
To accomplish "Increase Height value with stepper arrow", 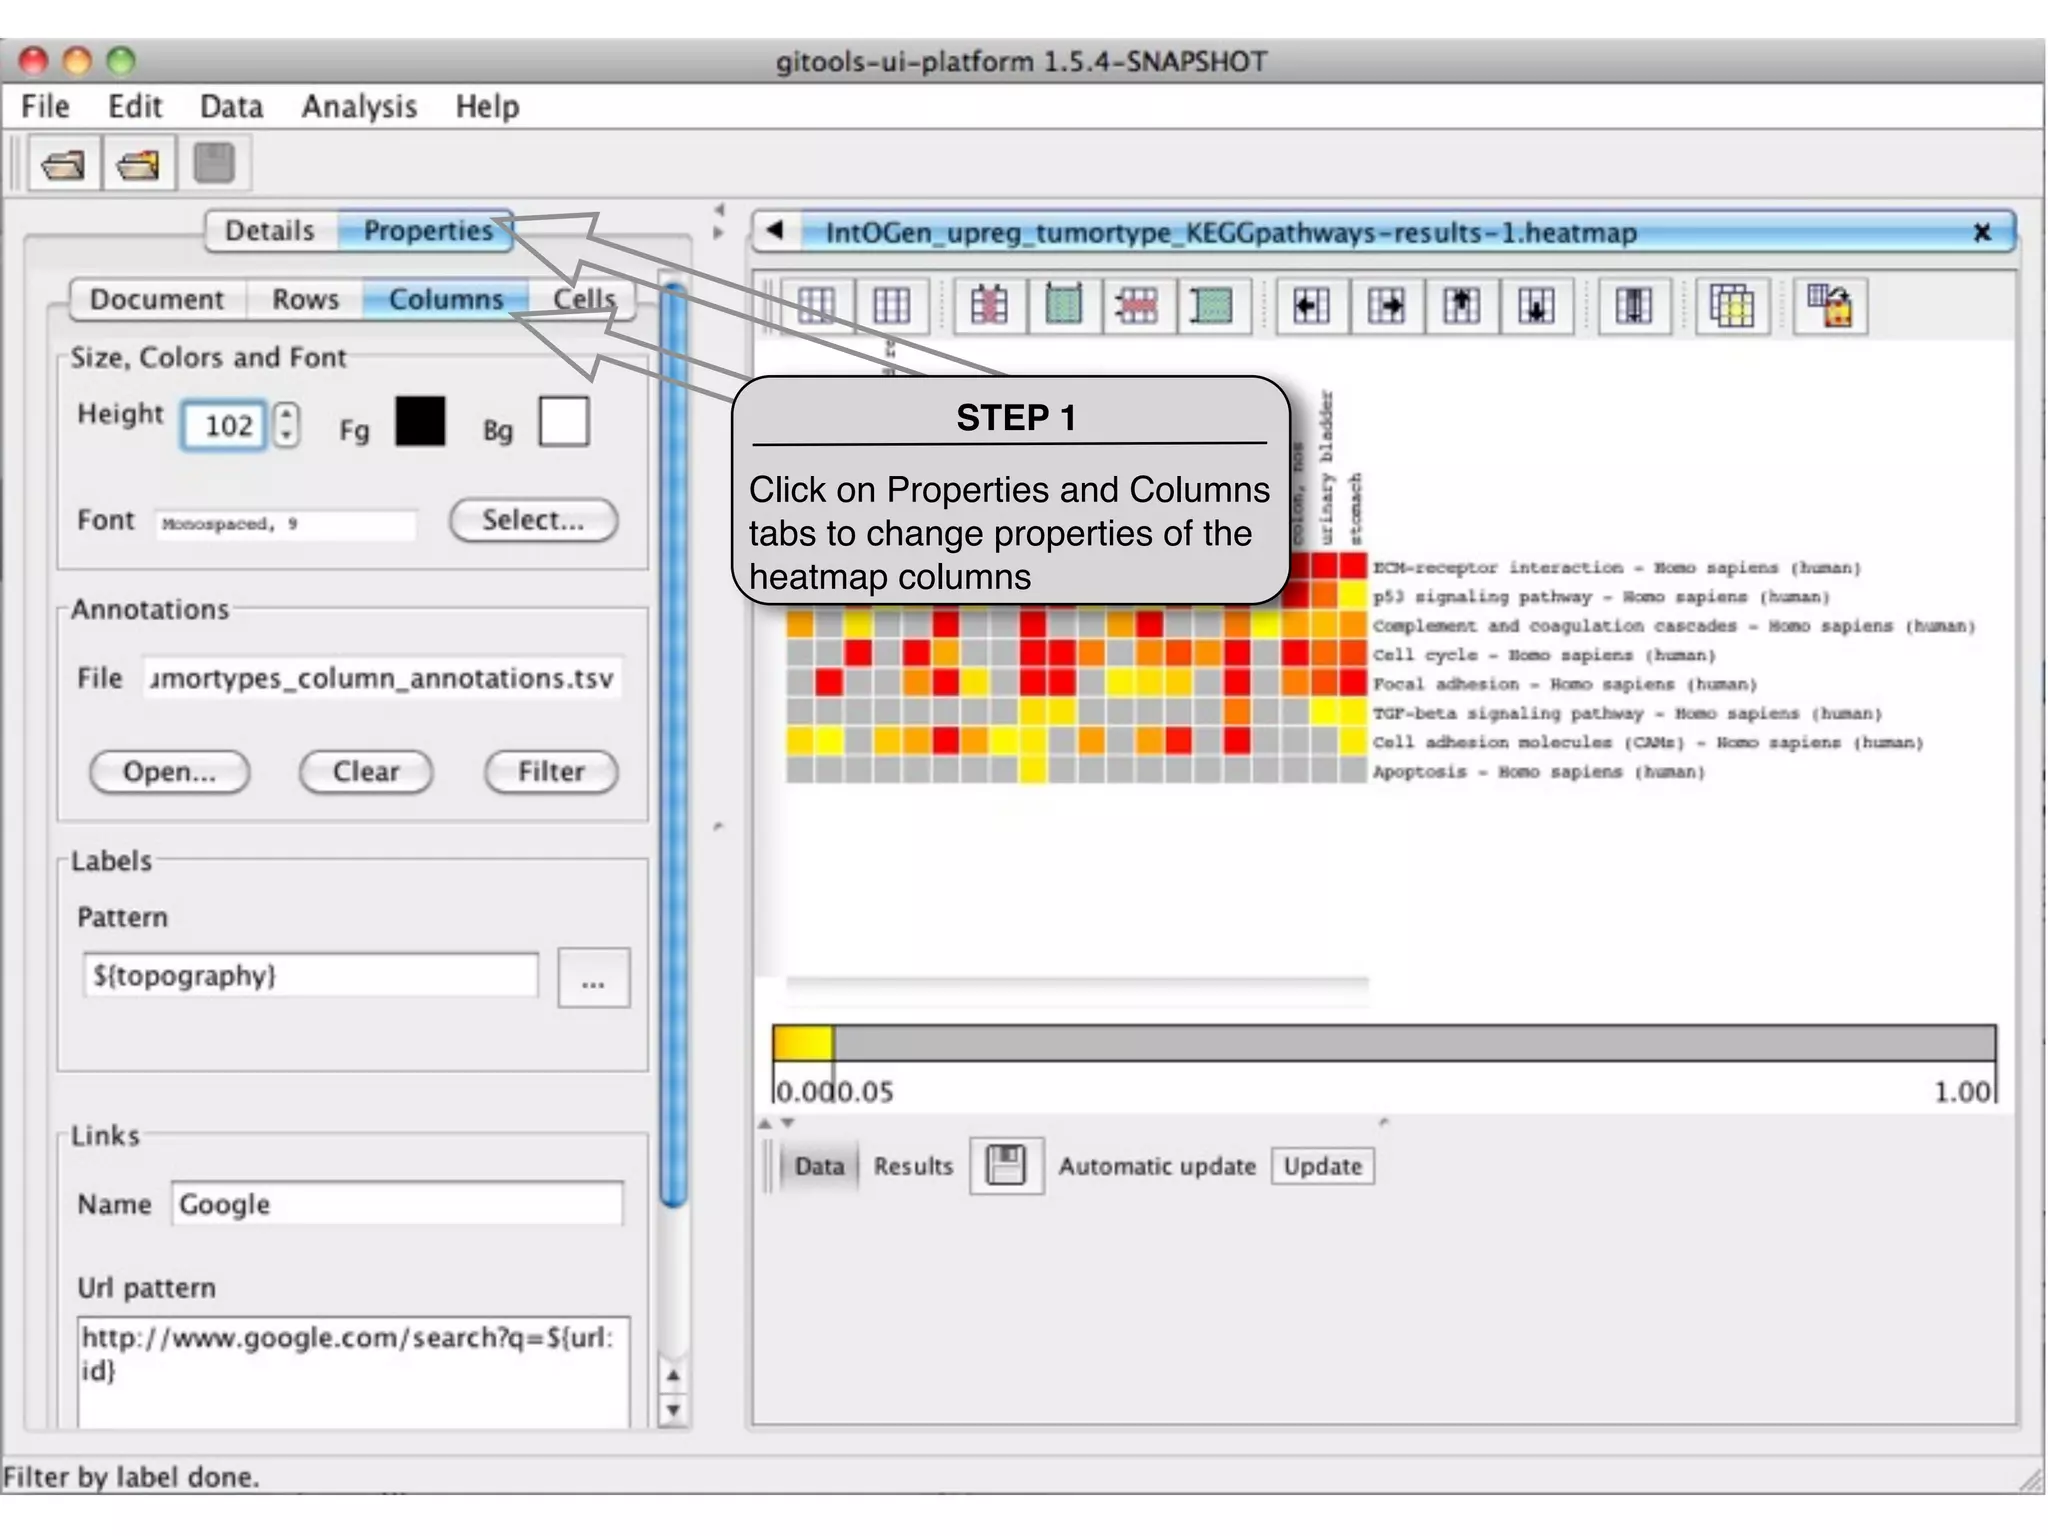I will (287, 413).
